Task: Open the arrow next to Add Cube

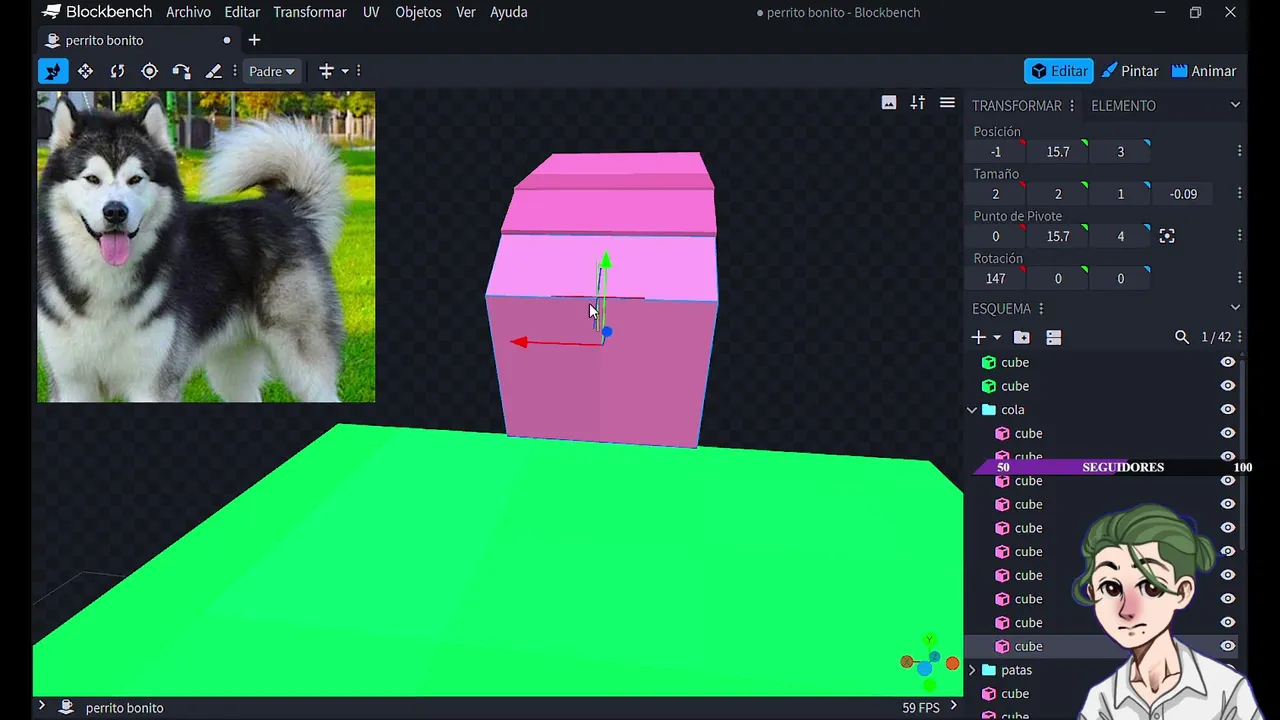Action: pos(997,338)
